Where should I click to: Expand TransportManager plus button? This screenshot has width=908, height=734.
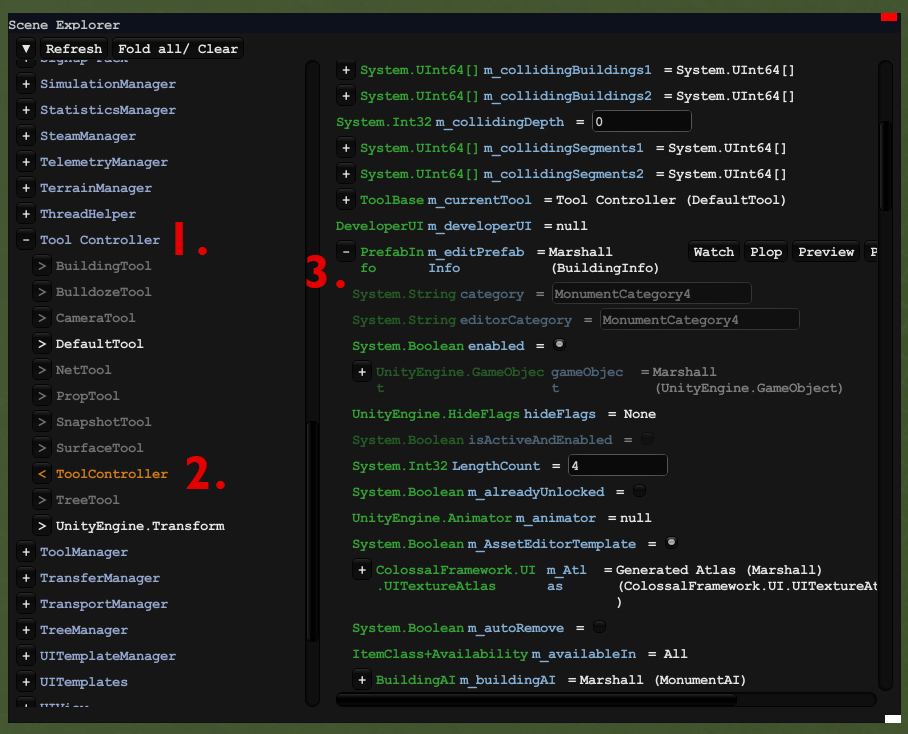pos(25,604)
